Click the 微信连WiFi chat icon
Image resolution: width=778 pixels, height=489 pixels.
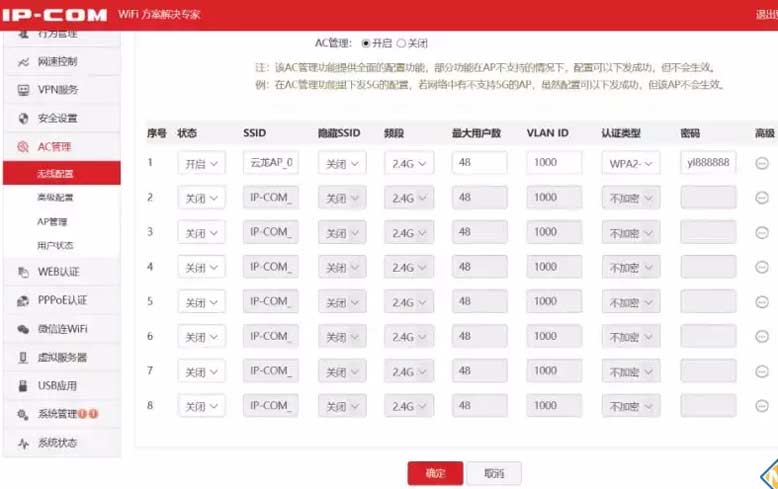(x=23, y=329)
